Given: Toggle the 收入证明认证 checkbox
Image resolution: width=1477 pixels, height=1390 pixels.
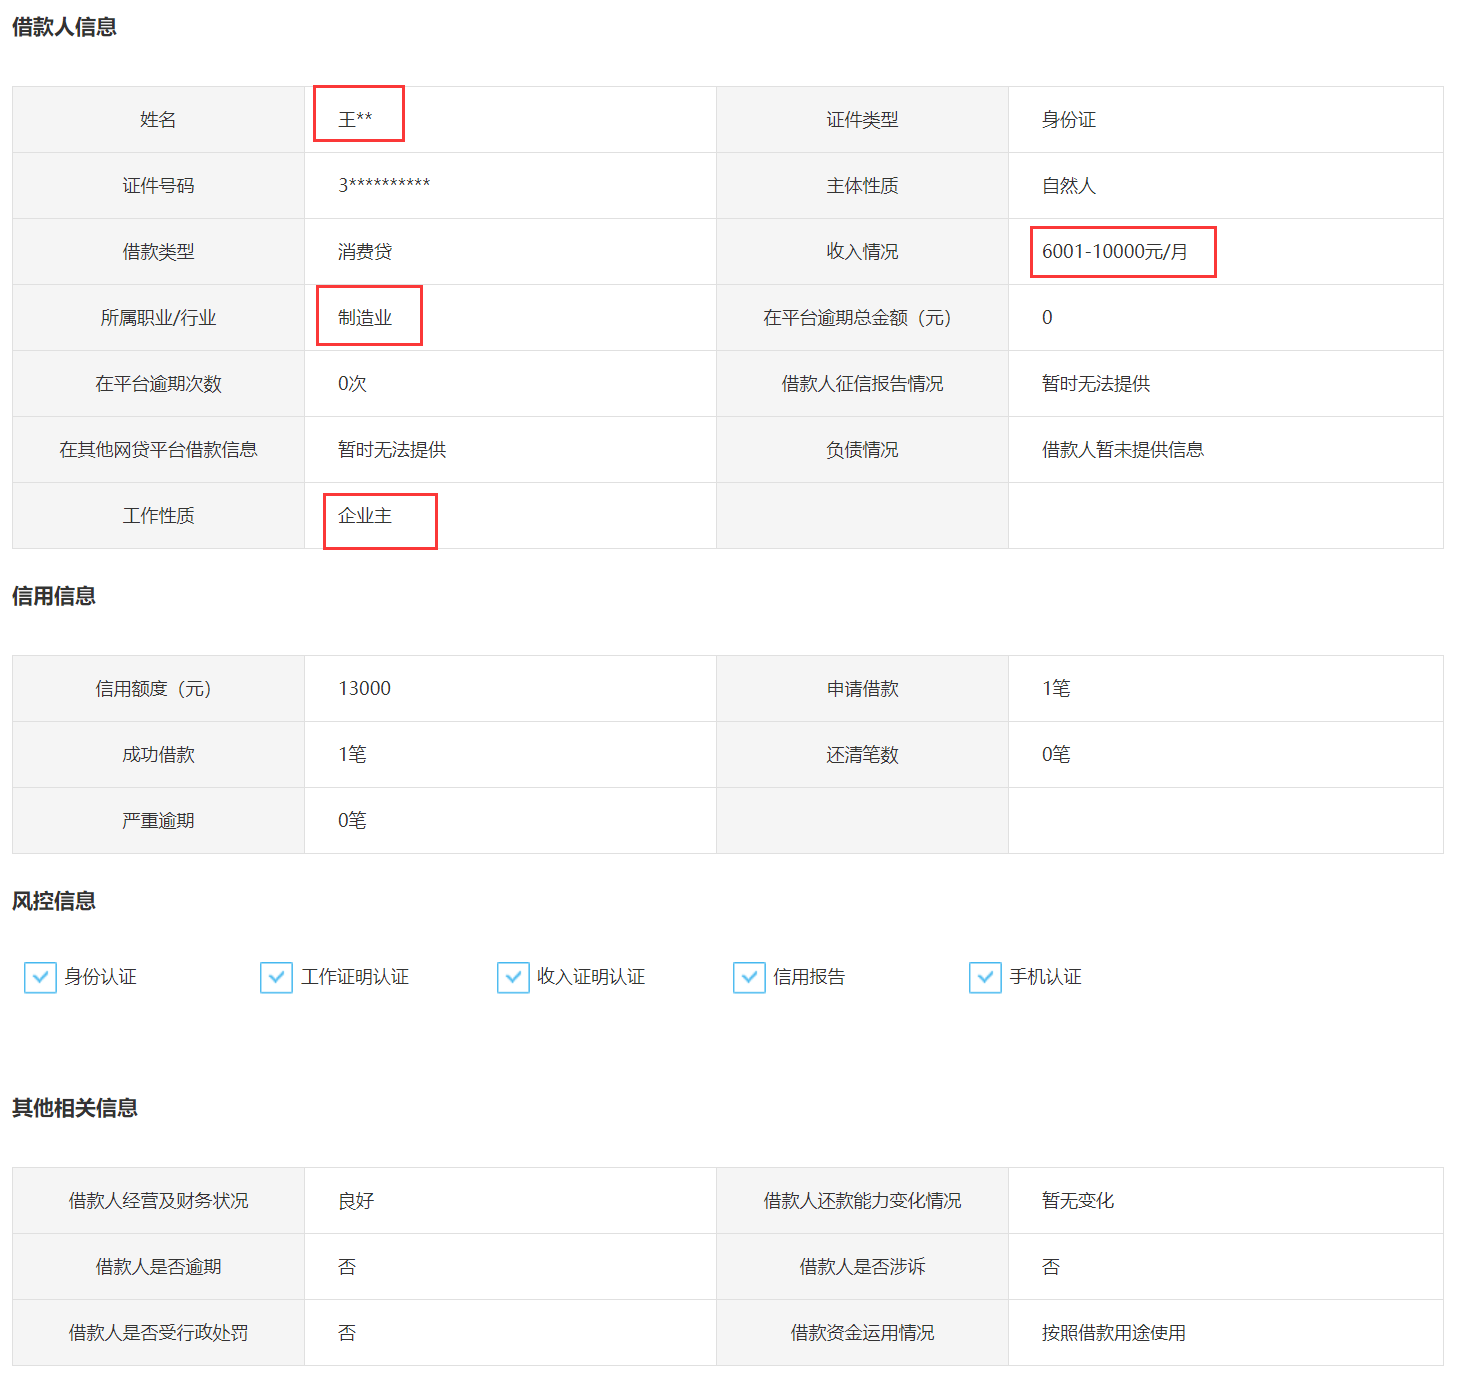Looking at the screenshot, I should point(513,977).
